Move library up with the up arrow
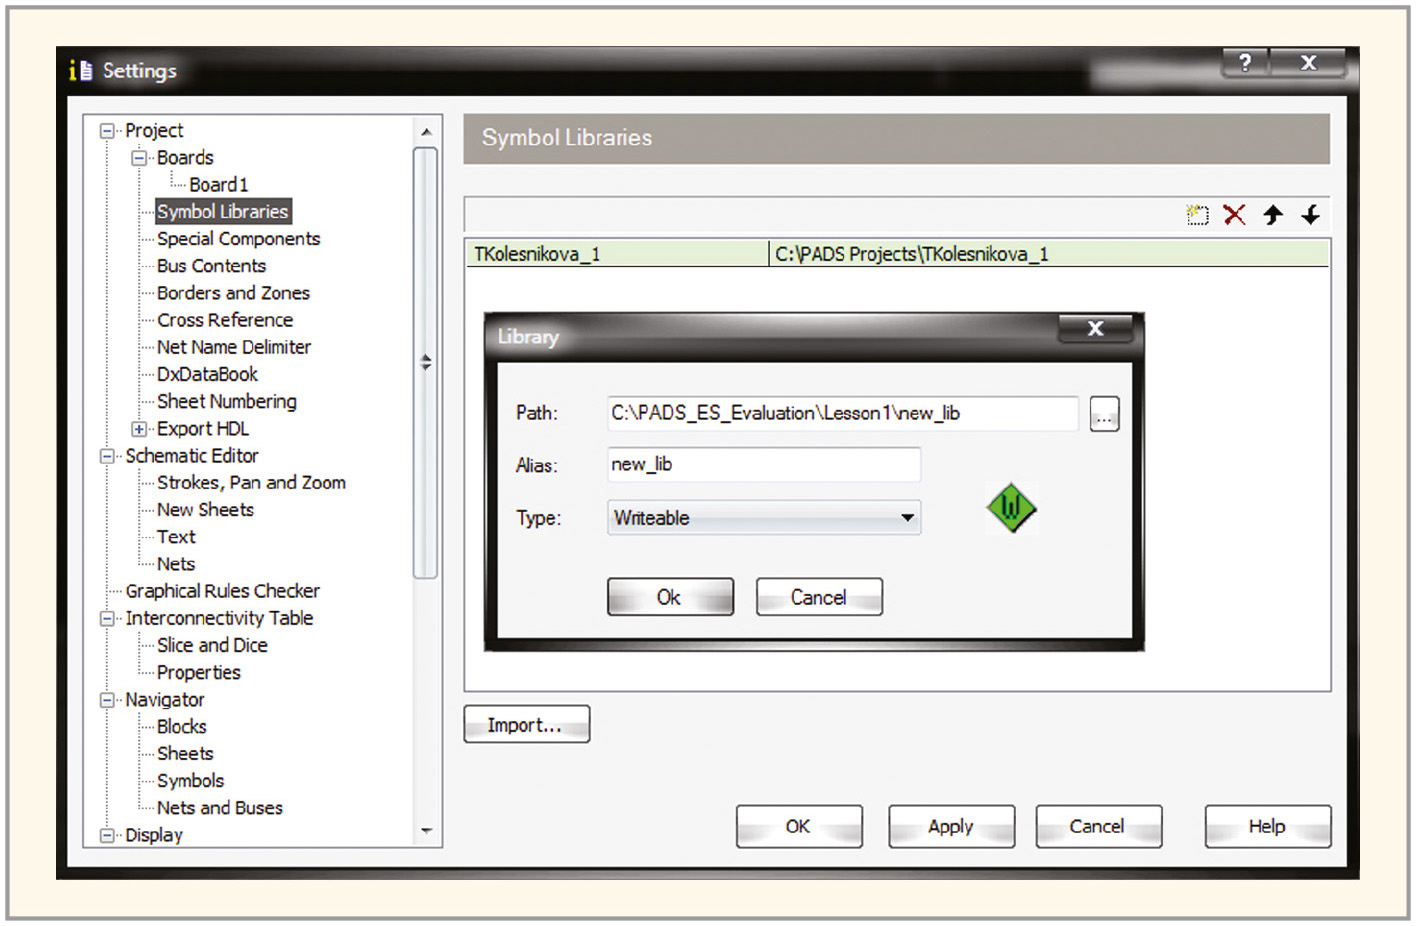 pyautogui.click(x=1272, y=215)
